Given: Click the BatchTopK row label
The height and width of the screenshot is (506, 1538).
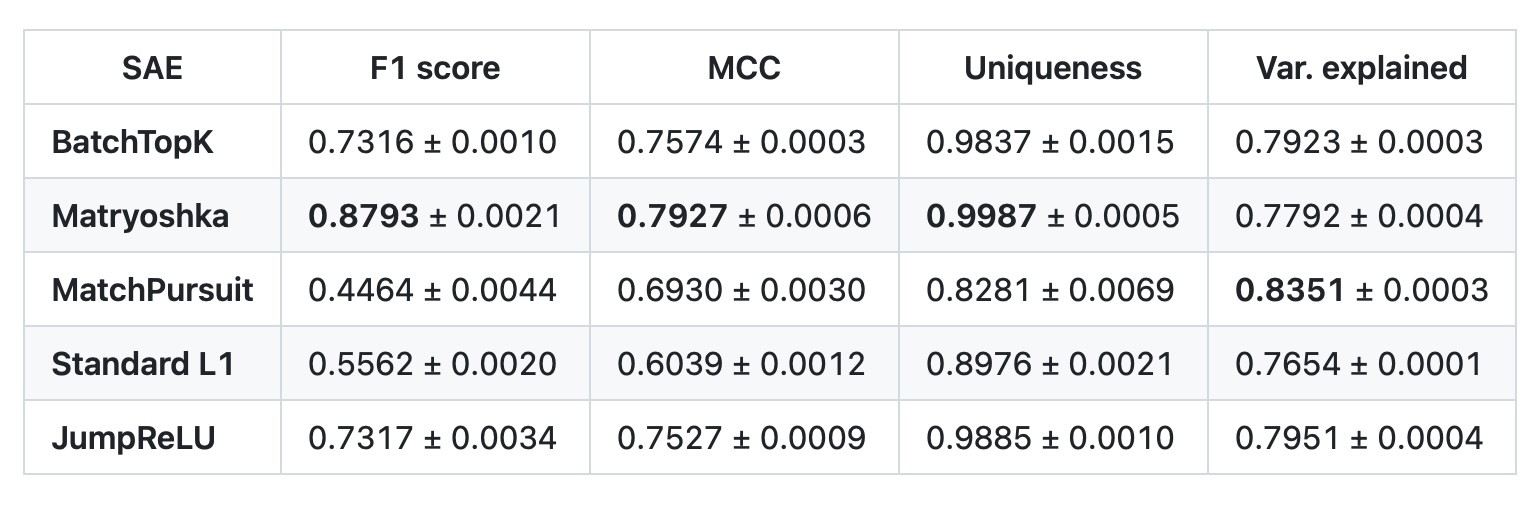Looking at the screenshot, I should [x=133, y=141].
